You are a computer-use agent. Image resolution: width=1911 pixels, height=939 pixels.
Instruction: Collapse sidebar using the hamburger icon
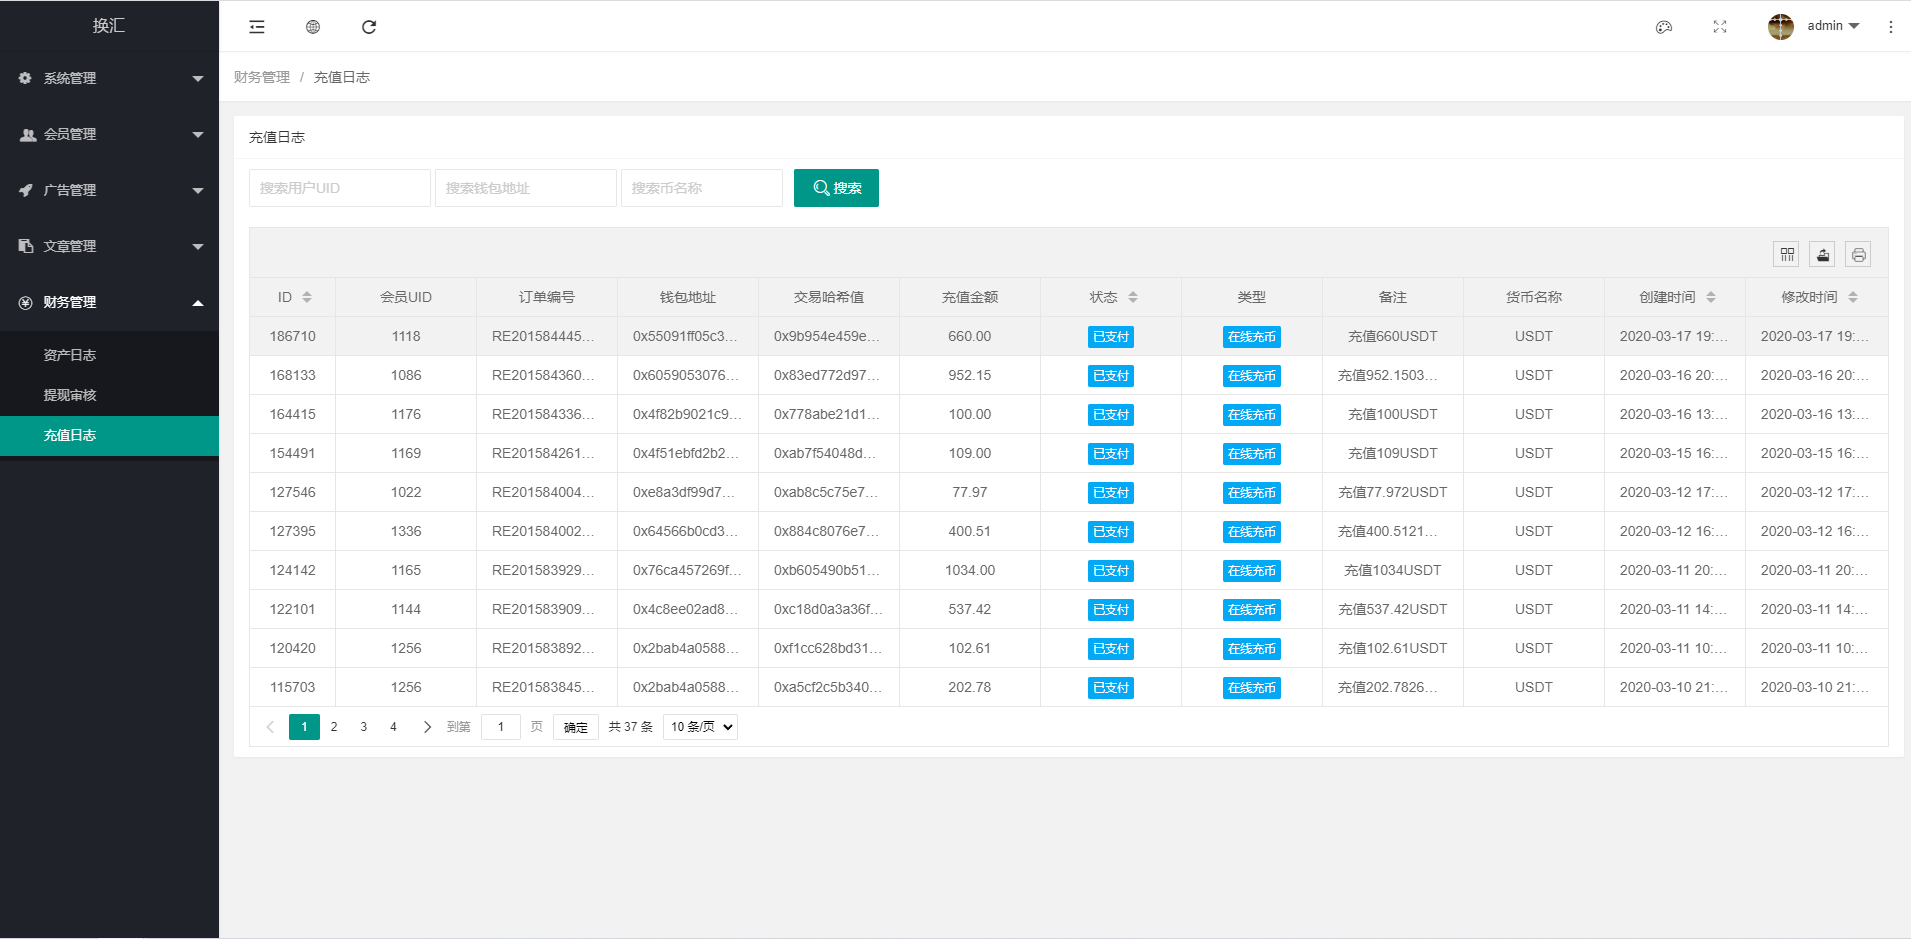coord(257,27)
